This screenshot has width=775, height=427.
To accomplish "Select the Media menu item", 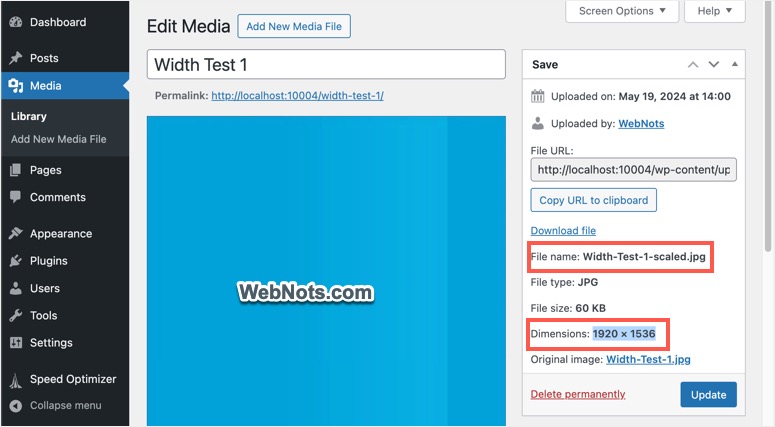I will 65,85.
